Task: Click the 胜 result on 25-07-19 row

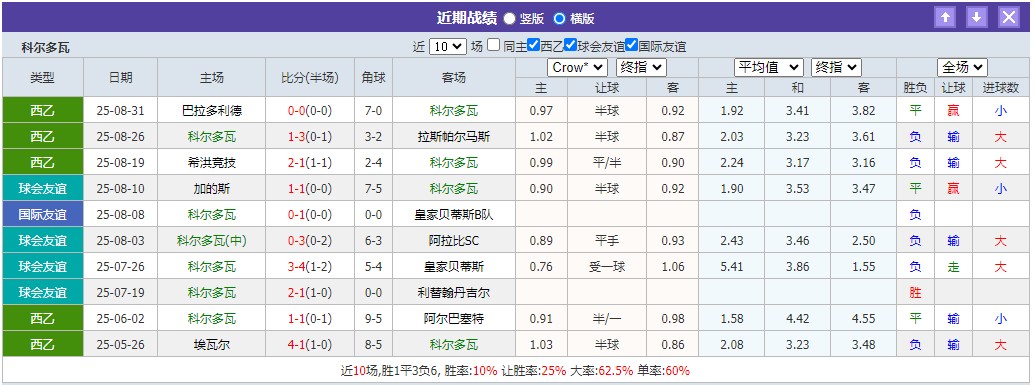Action: point(915,293)
